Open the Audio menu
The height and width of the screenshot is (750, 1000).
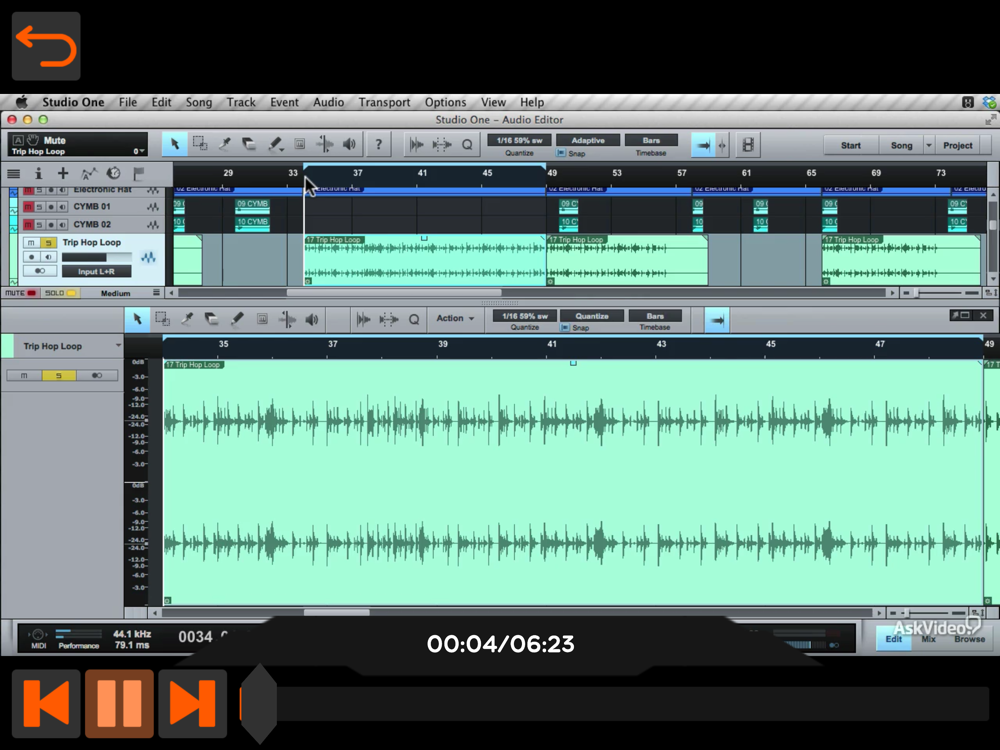[x=328, y=102]
